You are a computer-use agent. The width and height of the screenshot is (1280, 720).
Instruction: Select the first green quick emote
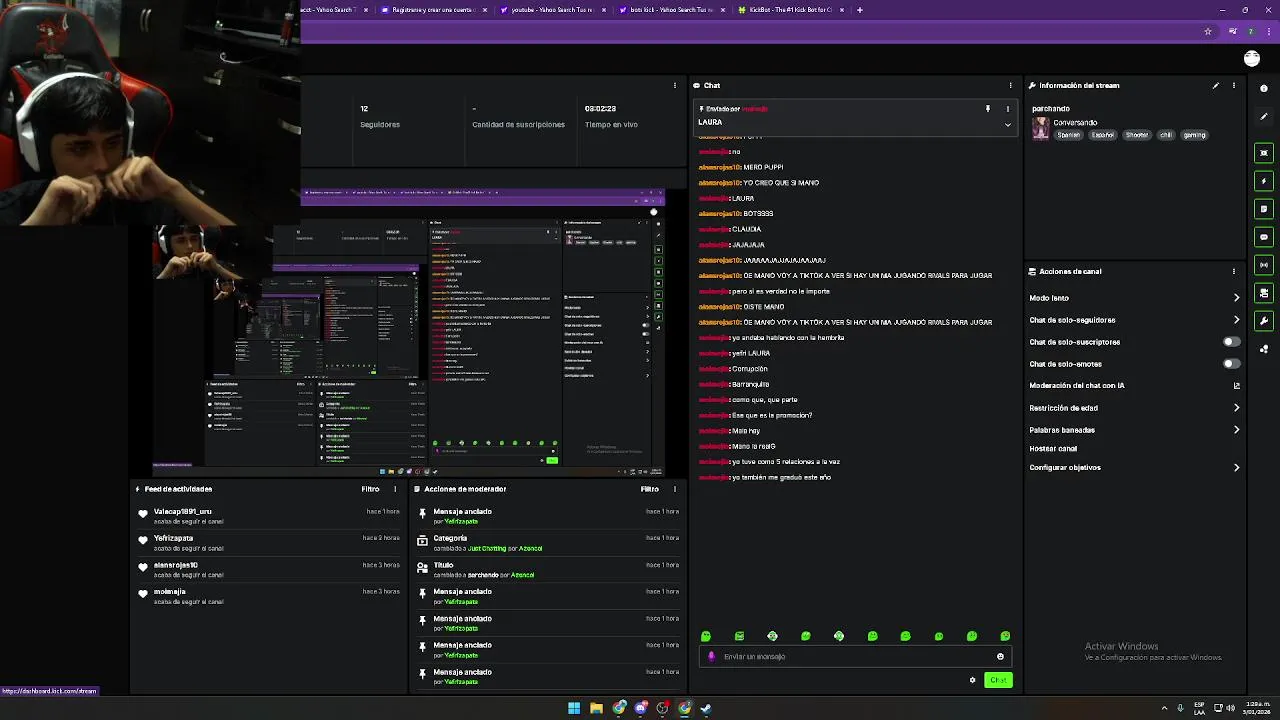(706, 636)
